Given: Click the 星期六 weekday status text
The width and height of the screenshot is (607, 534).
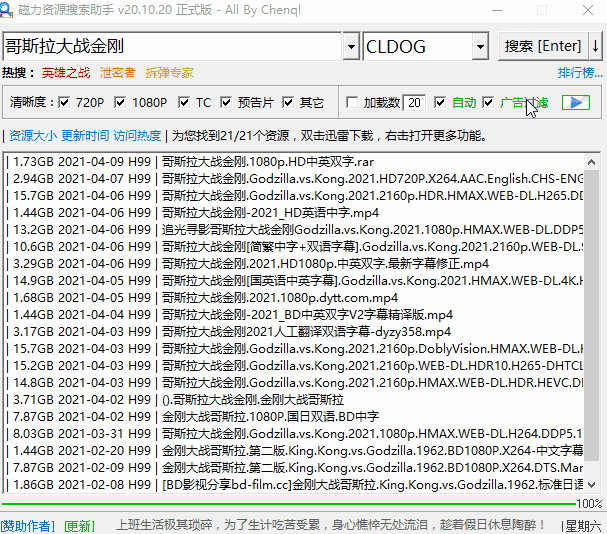Looking at the screenshot, I should coord(583,526).
